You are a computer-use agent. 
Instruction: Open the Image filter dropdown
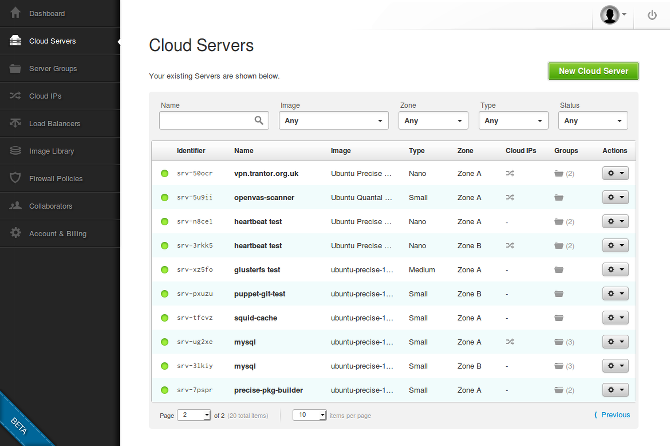coord(334,120)
